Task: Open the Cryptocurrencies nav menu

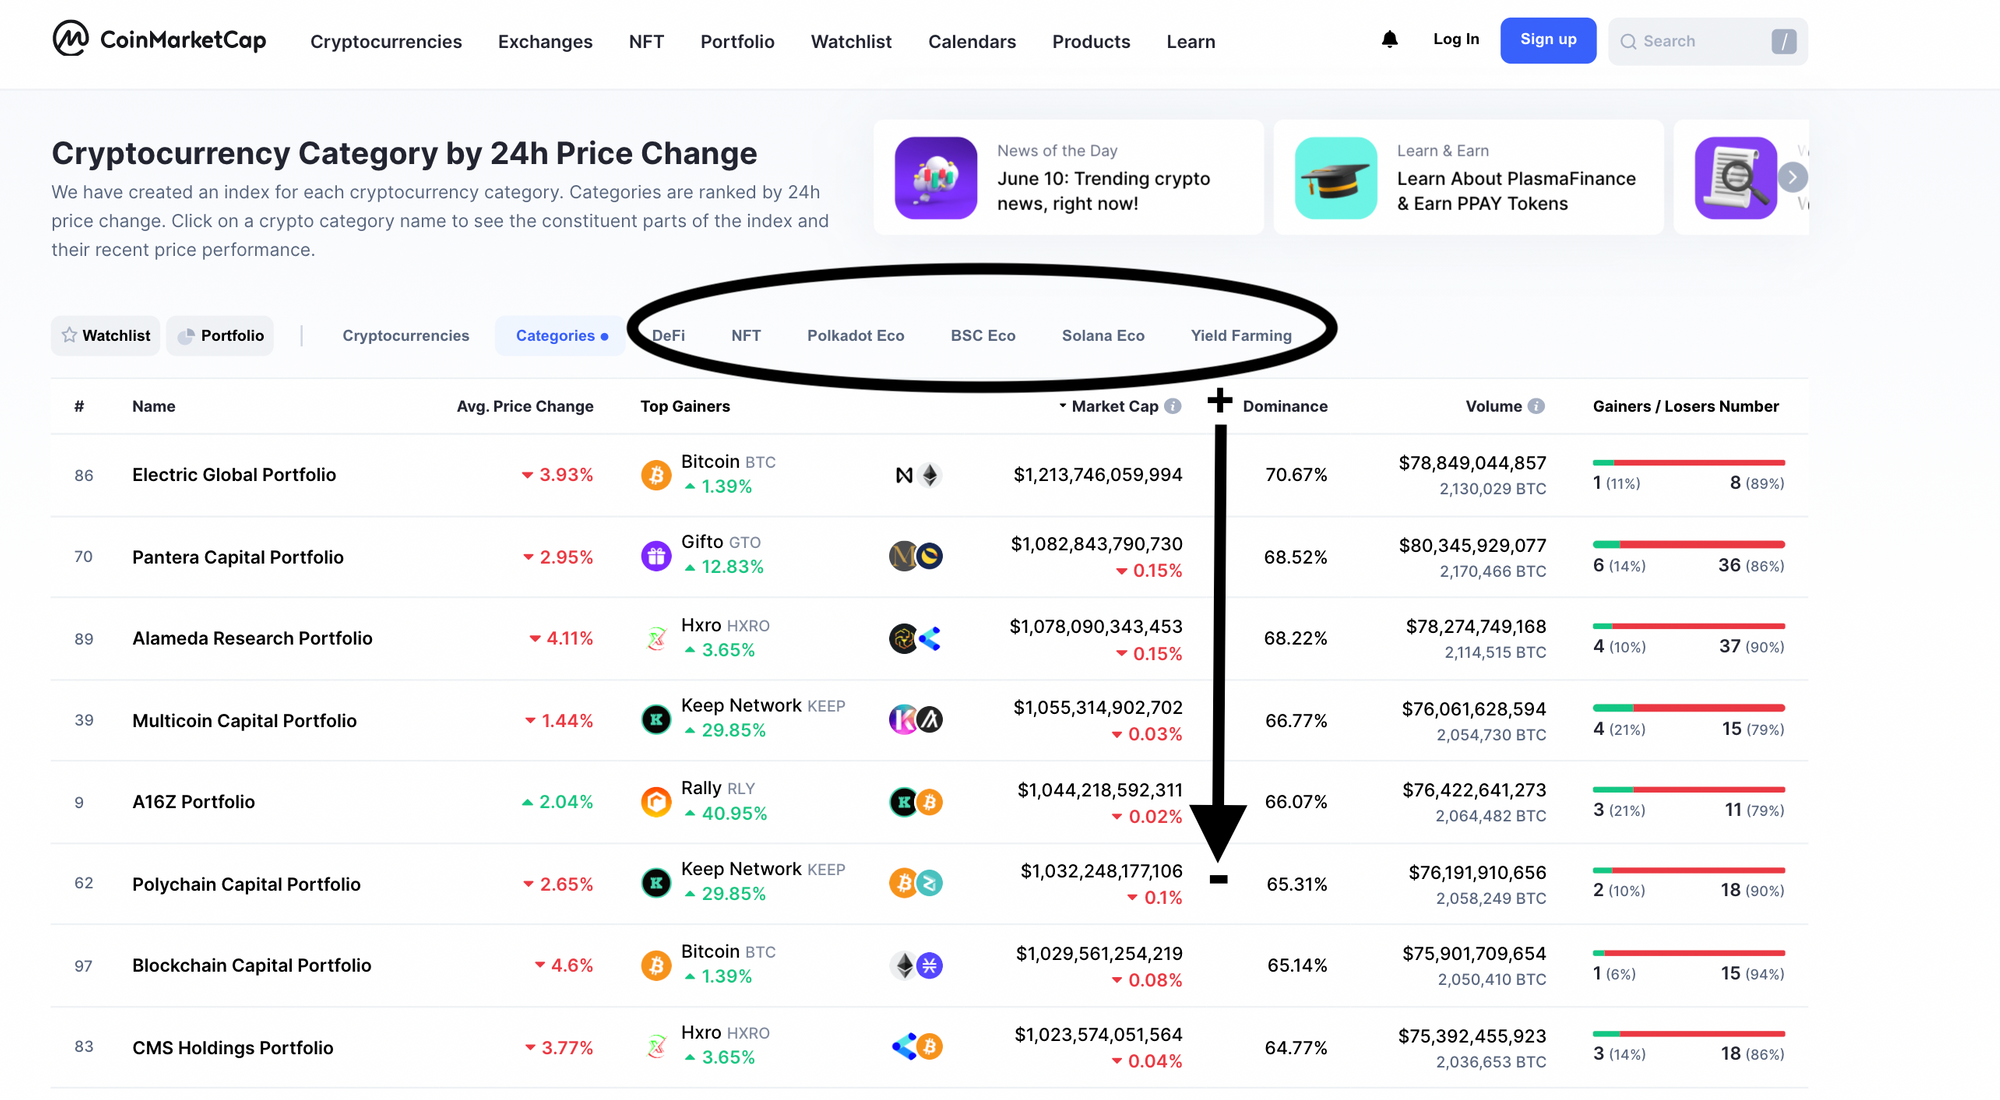Action: pyautogui.click(x=386, y=42)
